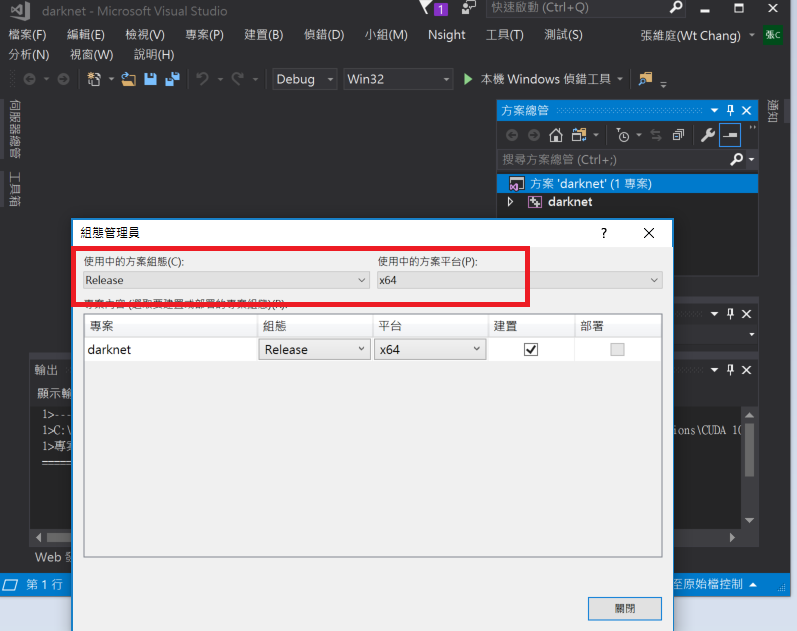Click the notifications flag icon in title bar
Screen dimensions: 797x631
[x=425, y=7]
